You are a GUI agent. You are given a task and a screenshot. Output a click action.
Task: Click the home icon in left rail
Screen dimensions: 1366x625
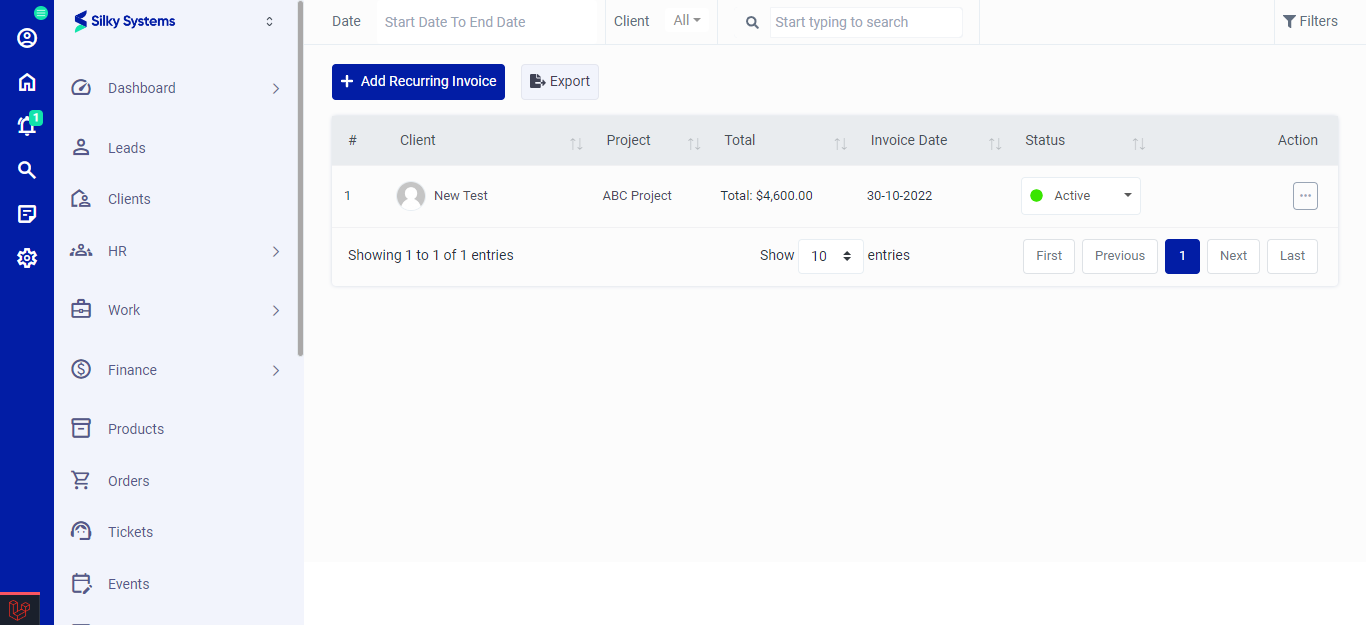(x=27, y=82)
